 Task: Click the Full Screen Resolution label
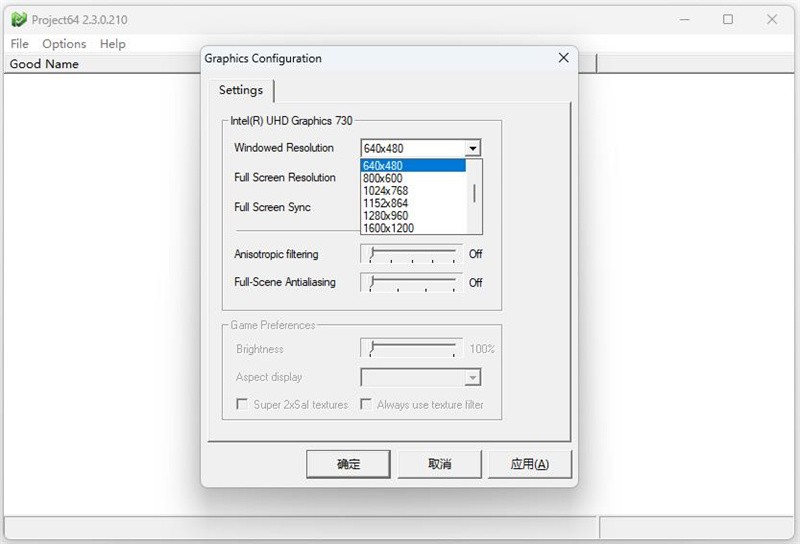(285, 178)
